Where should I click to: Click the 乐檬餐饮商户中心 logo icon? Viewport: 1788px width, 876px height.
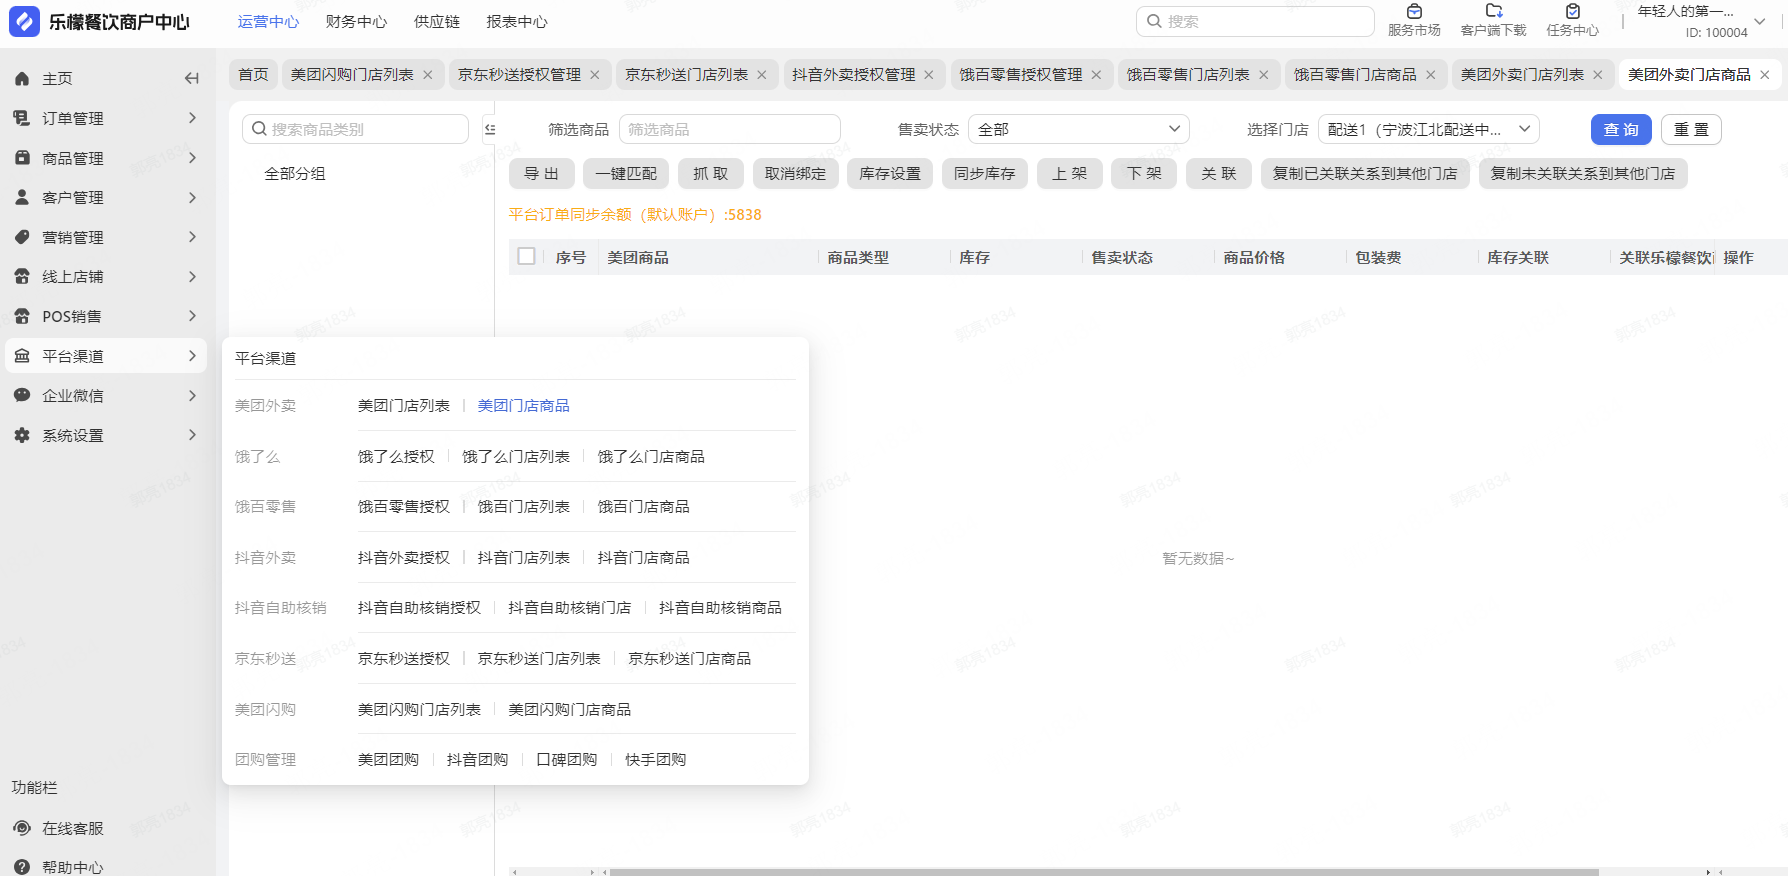[x=24, y=21]
